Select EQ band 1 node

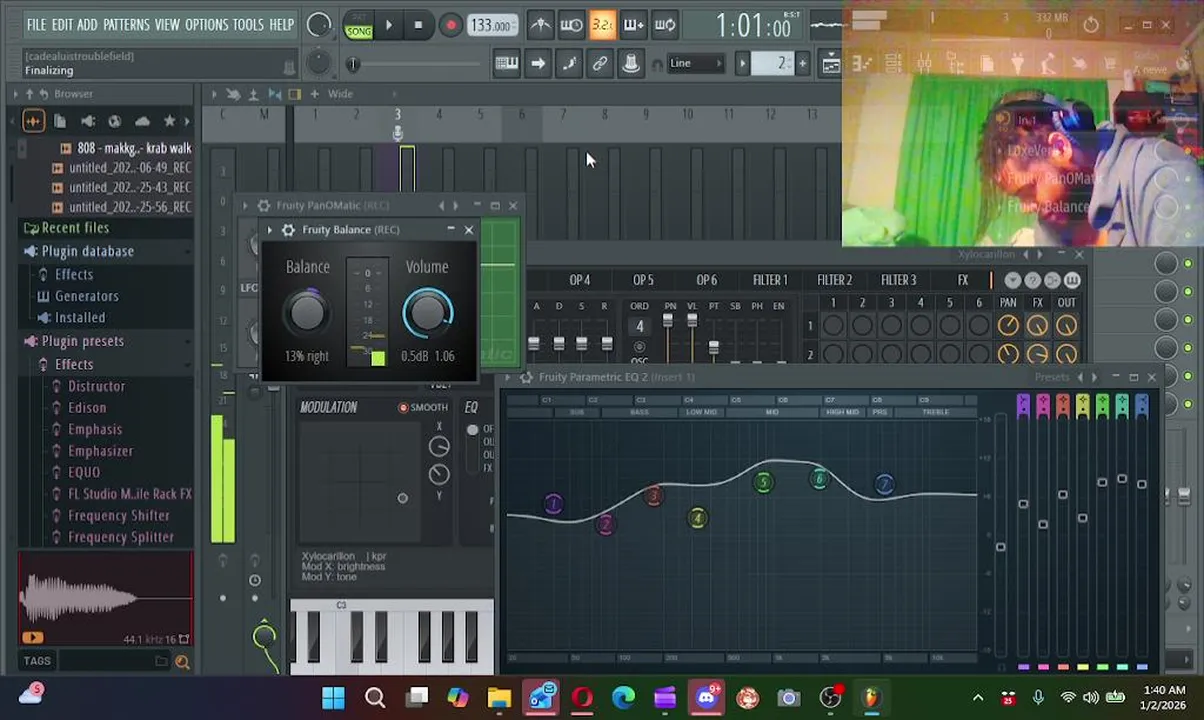[x=553, y=504]
